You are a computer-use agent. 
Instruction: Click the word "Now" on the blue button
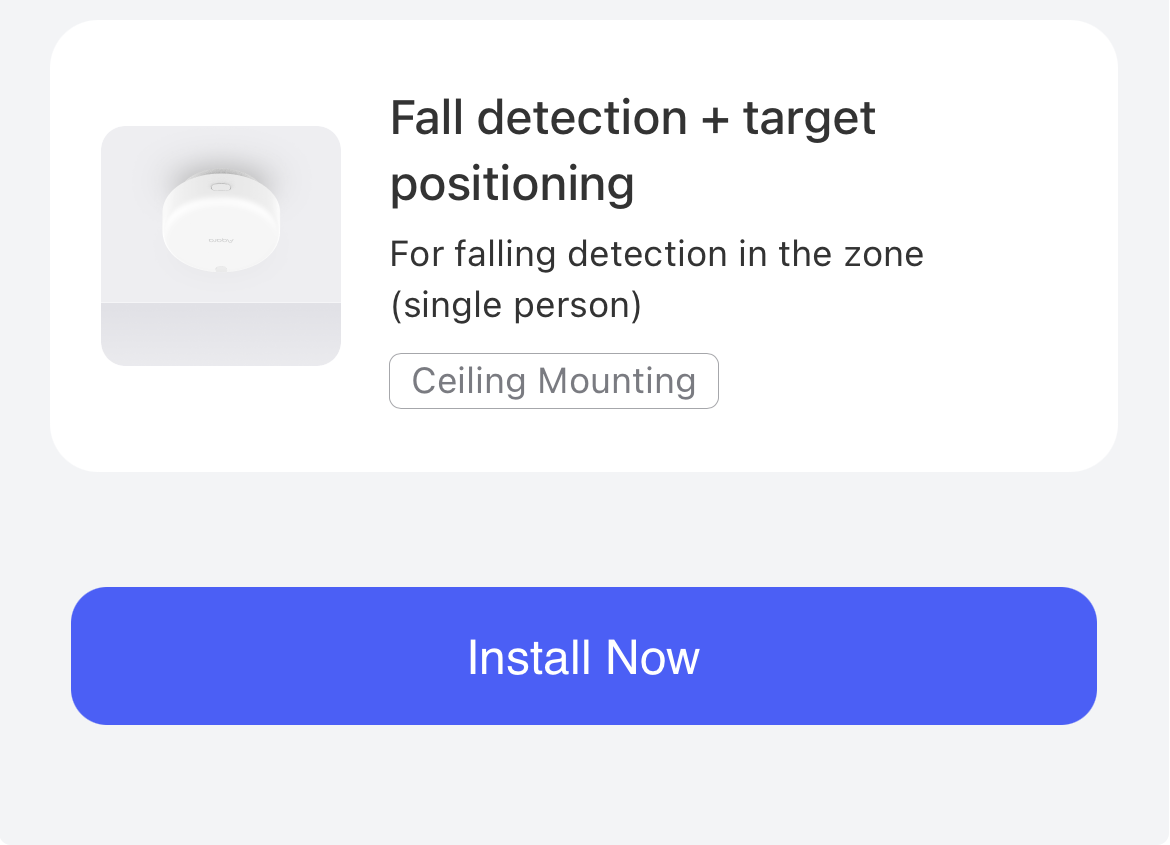(652, 657)
